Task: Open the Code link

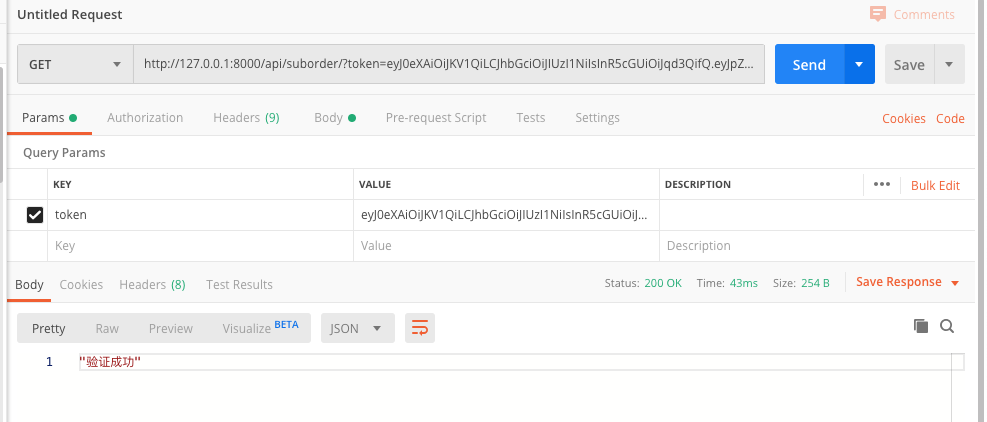Action: pyautogui.click(x=950, y=118)
